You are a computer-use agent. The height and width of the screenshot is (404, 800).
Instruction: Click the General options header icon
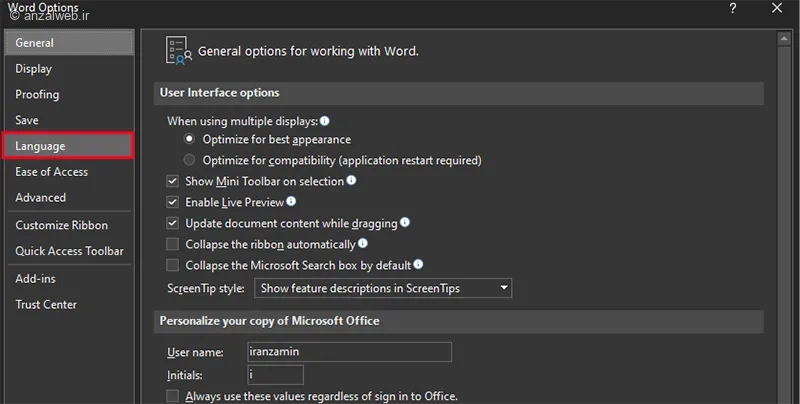point(178,50)
